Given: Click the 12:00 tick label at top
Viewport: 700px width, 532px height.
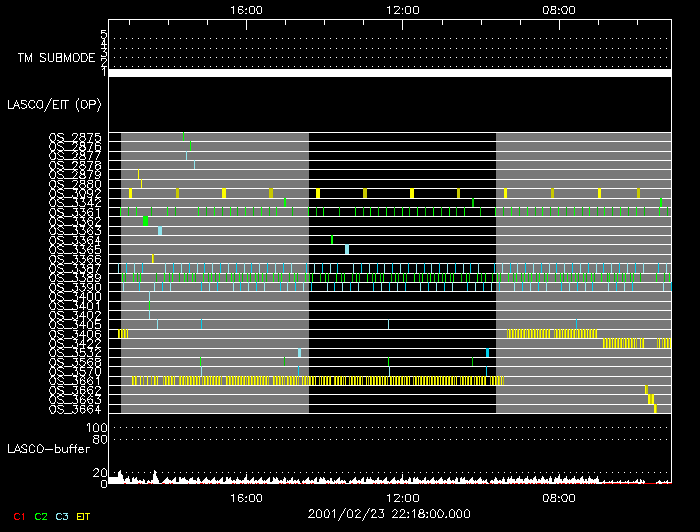Looking at the screenshot, I should pyautogui.click(x=402, y=9).
